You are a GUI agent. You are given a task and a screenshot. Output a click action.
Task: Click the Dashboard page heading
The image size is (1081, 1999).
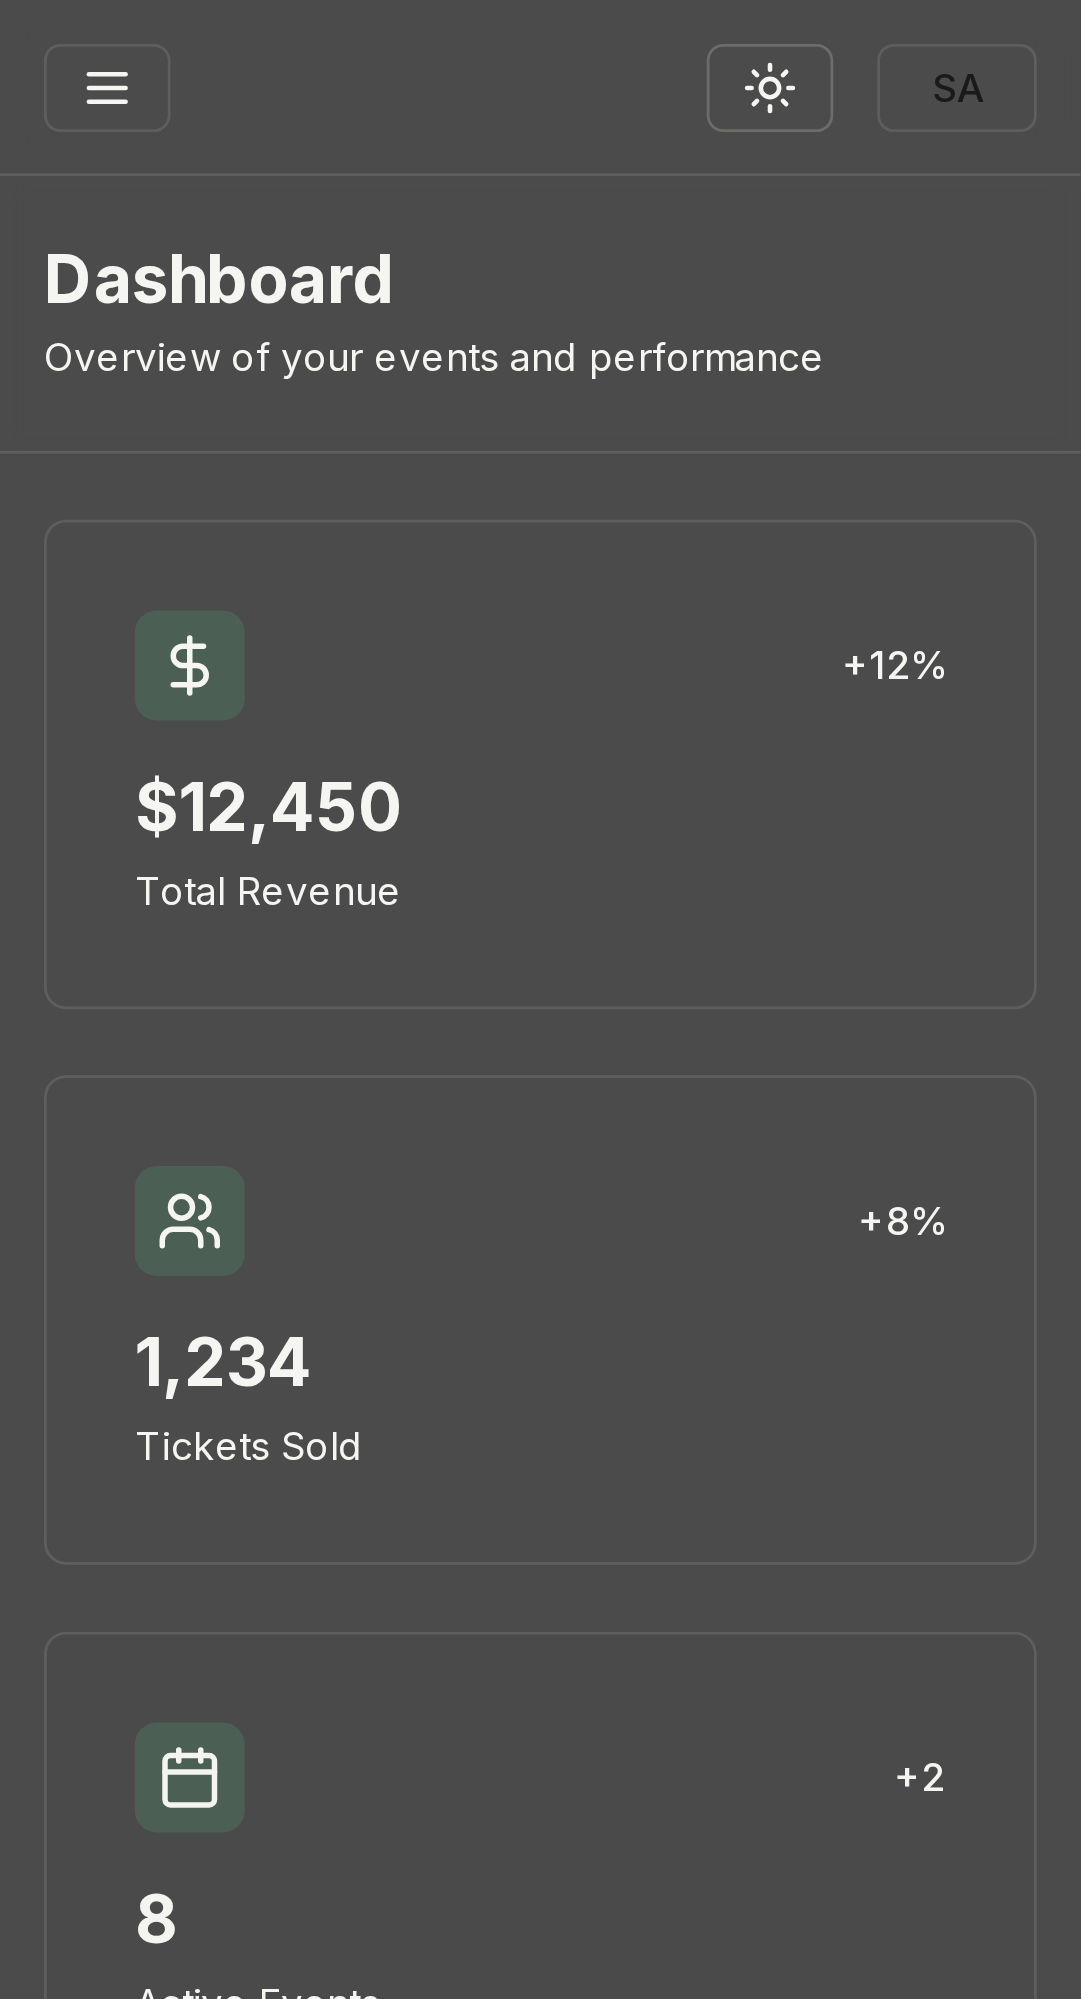[x=218, y=279]
